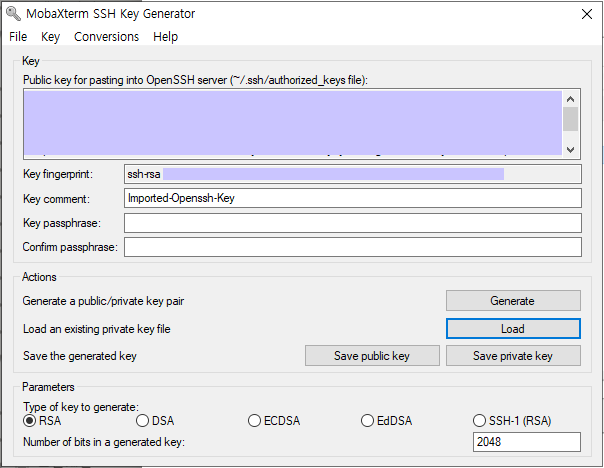604x468 pixels.
Task: Click the number of bits field
Action: point(527,442)
